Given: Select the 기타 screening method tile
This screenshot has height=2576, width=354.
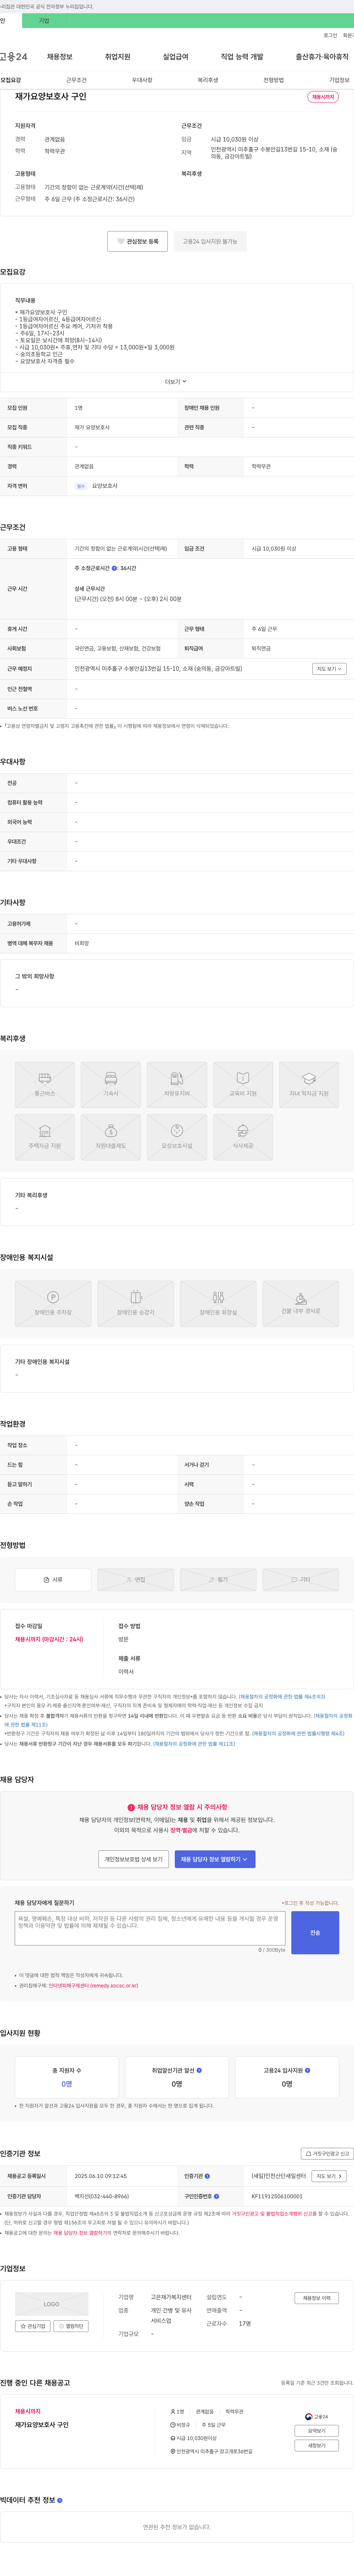Looking at the screenshot, I should (301, 1580).
